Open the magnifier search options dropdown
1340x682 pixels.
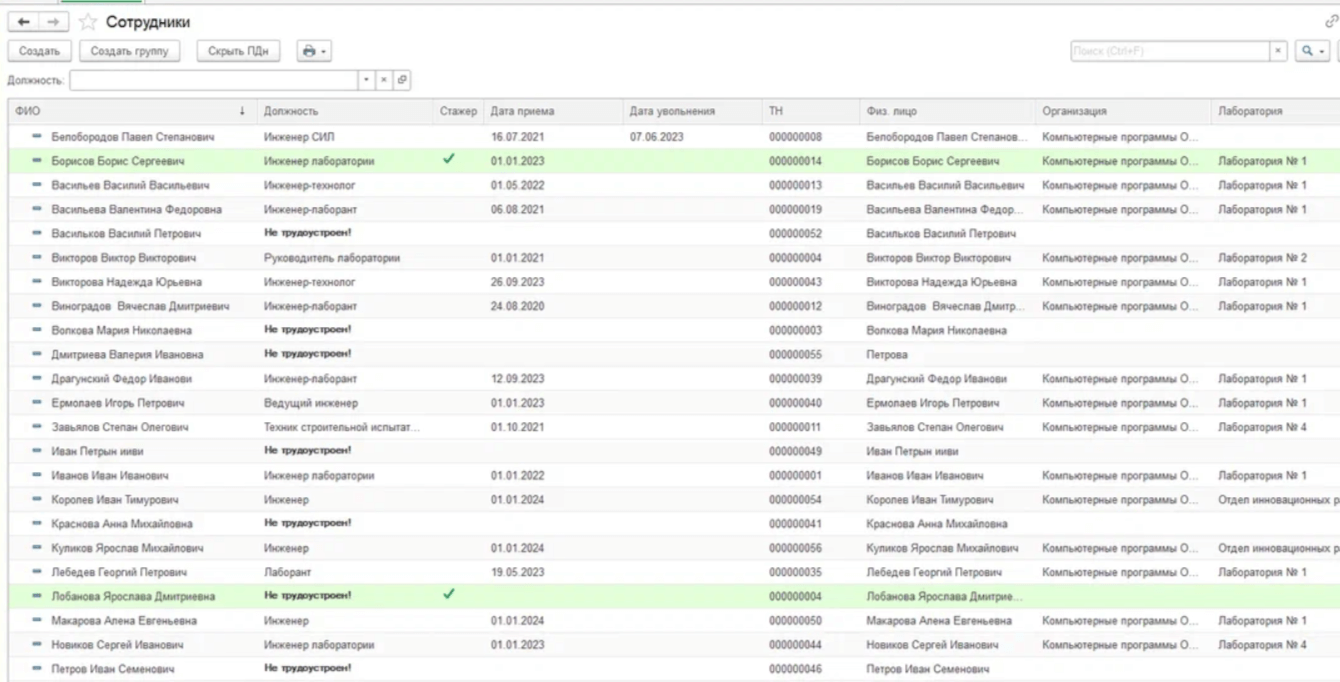click(x=1311, y=51)
